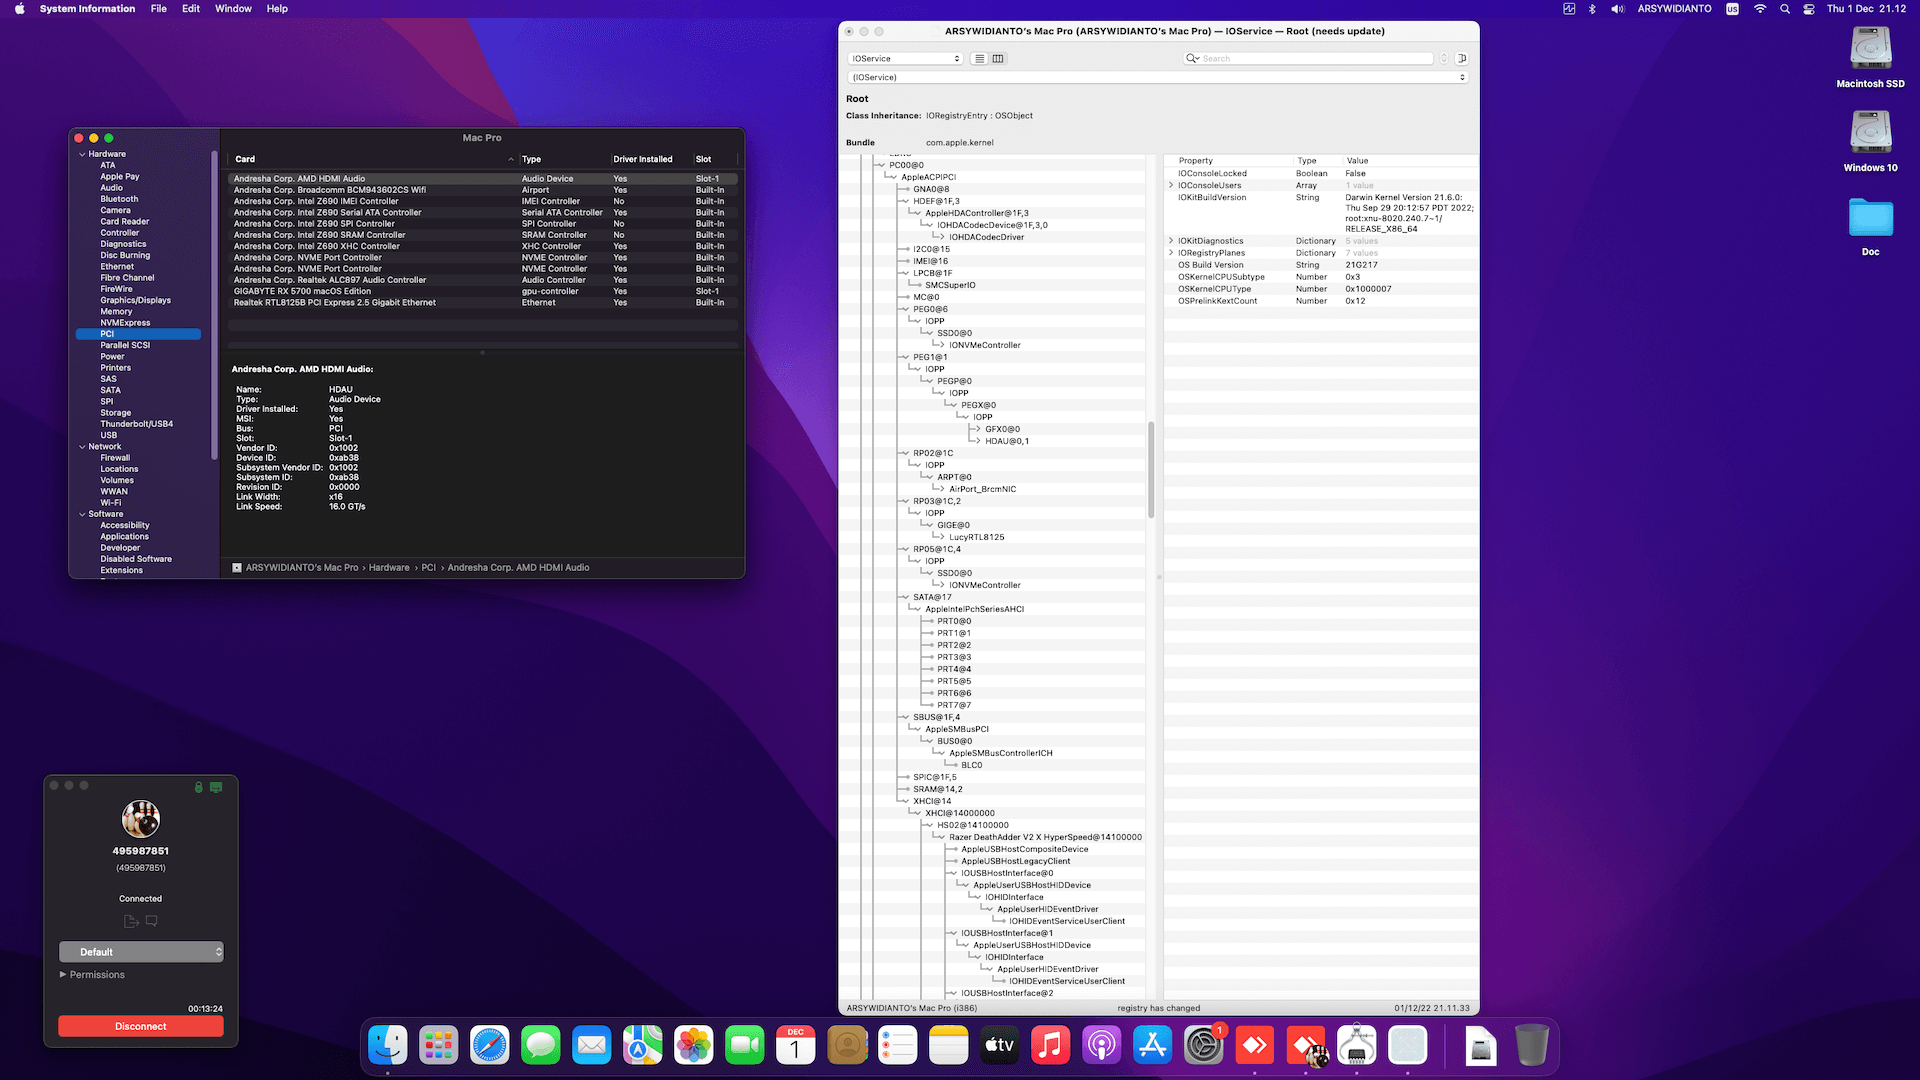This screenshot has height=1080, width=1920.
Task: Open the Edit menu
Action: [x=191, y=9]
